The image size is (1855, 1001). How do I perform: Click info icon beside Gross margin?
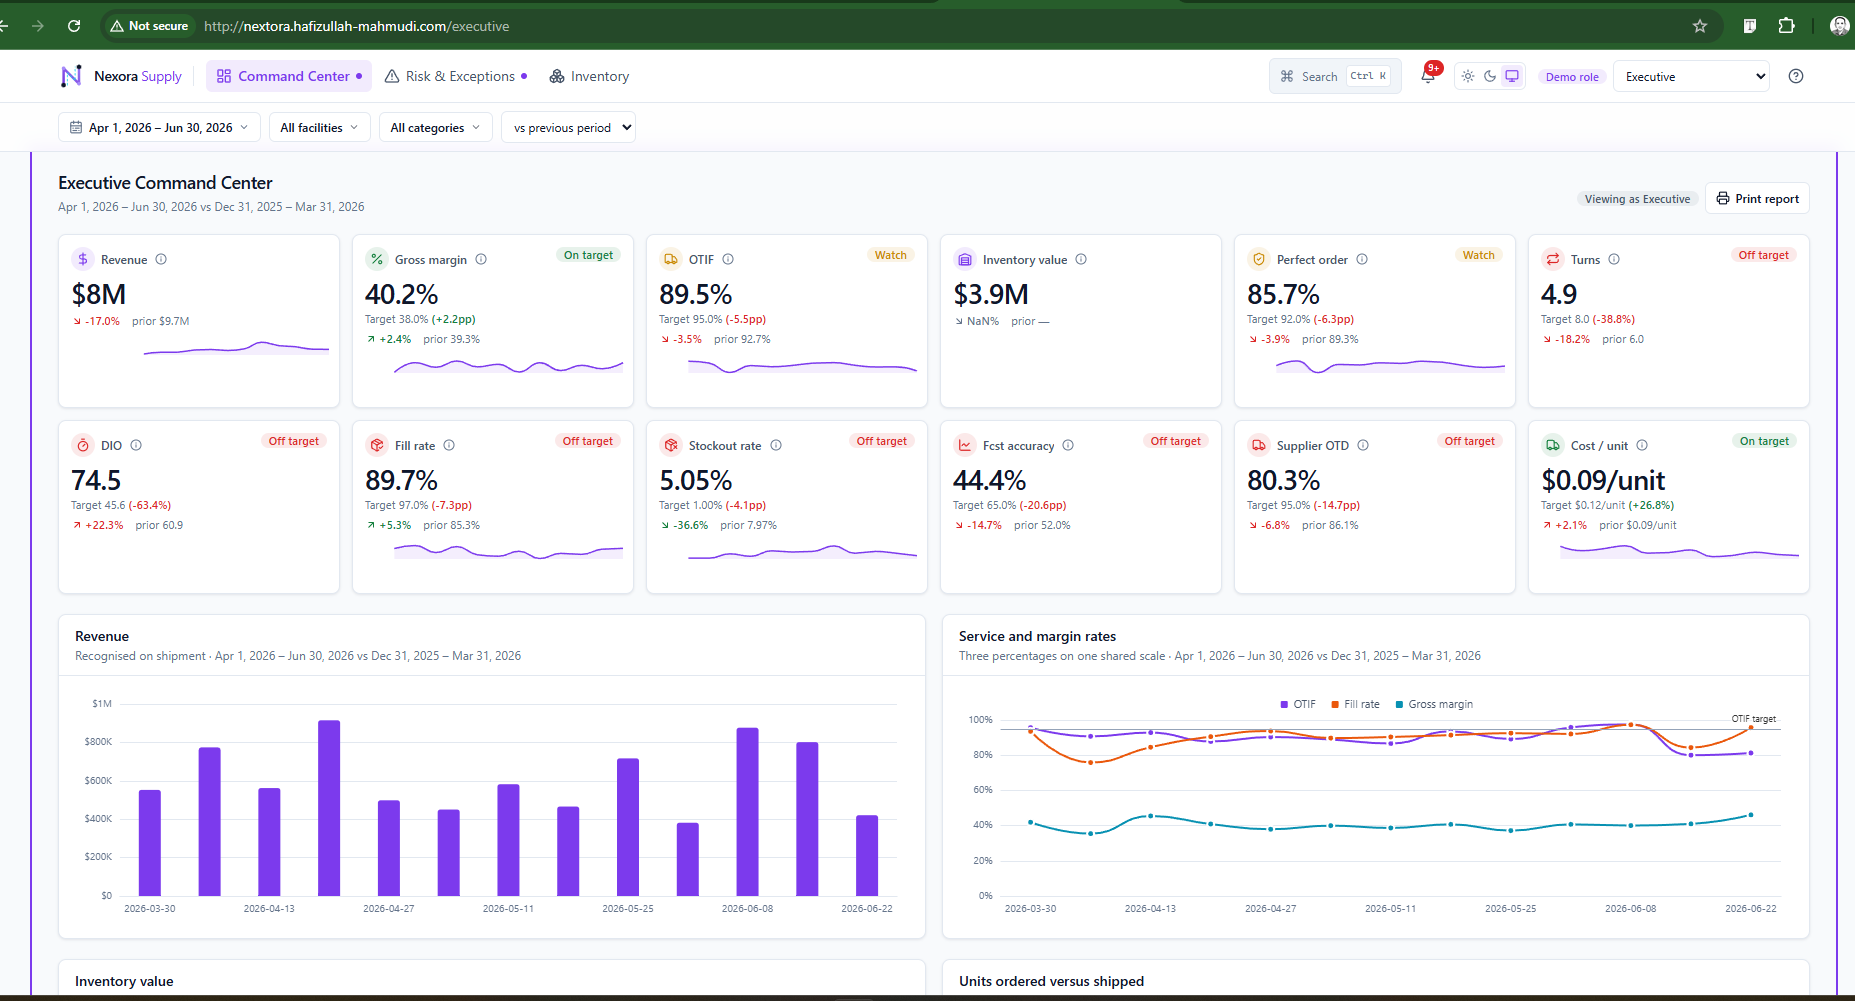coord(481,259)
